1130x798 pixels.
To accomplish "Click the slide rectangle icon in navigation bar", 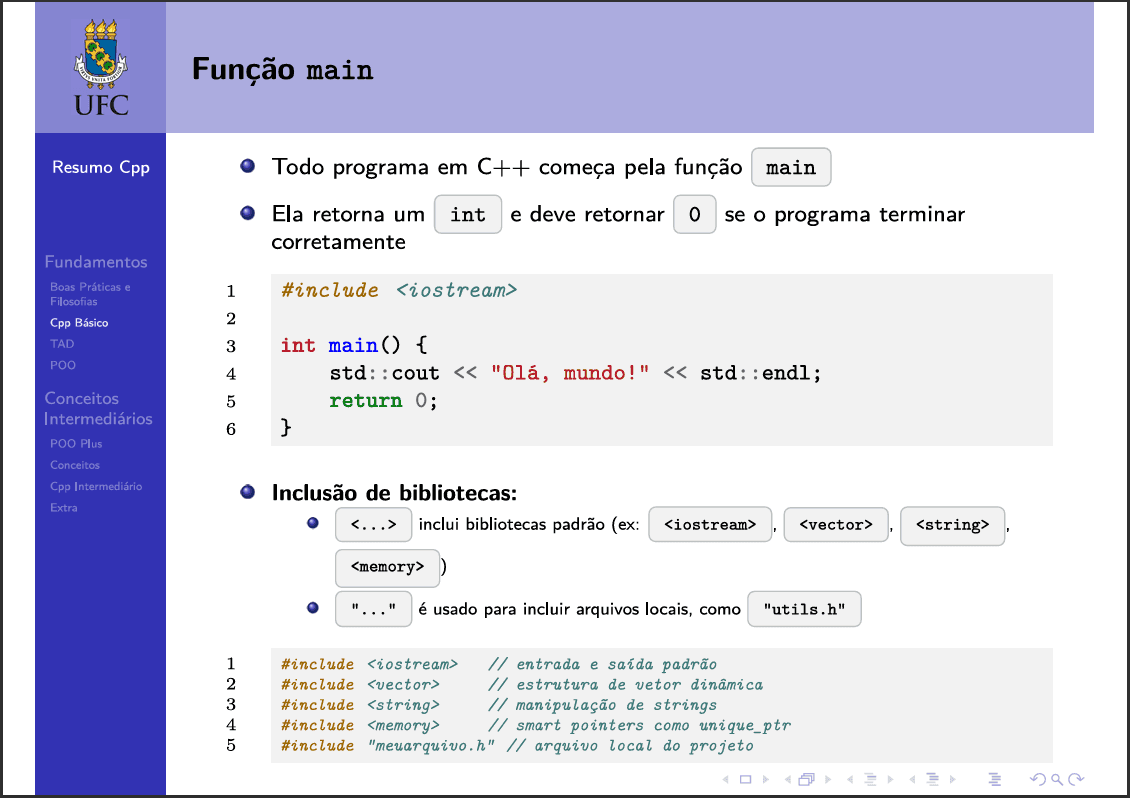I will click(745, 779).
